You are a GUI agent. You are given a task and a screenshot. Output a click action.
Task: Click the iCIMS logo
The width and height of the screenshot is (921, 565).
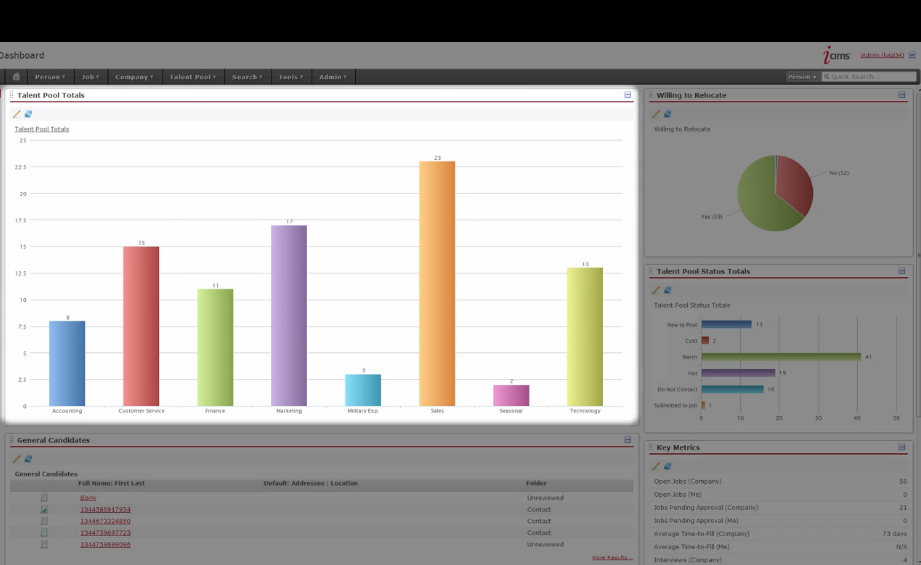pos(836,55)
